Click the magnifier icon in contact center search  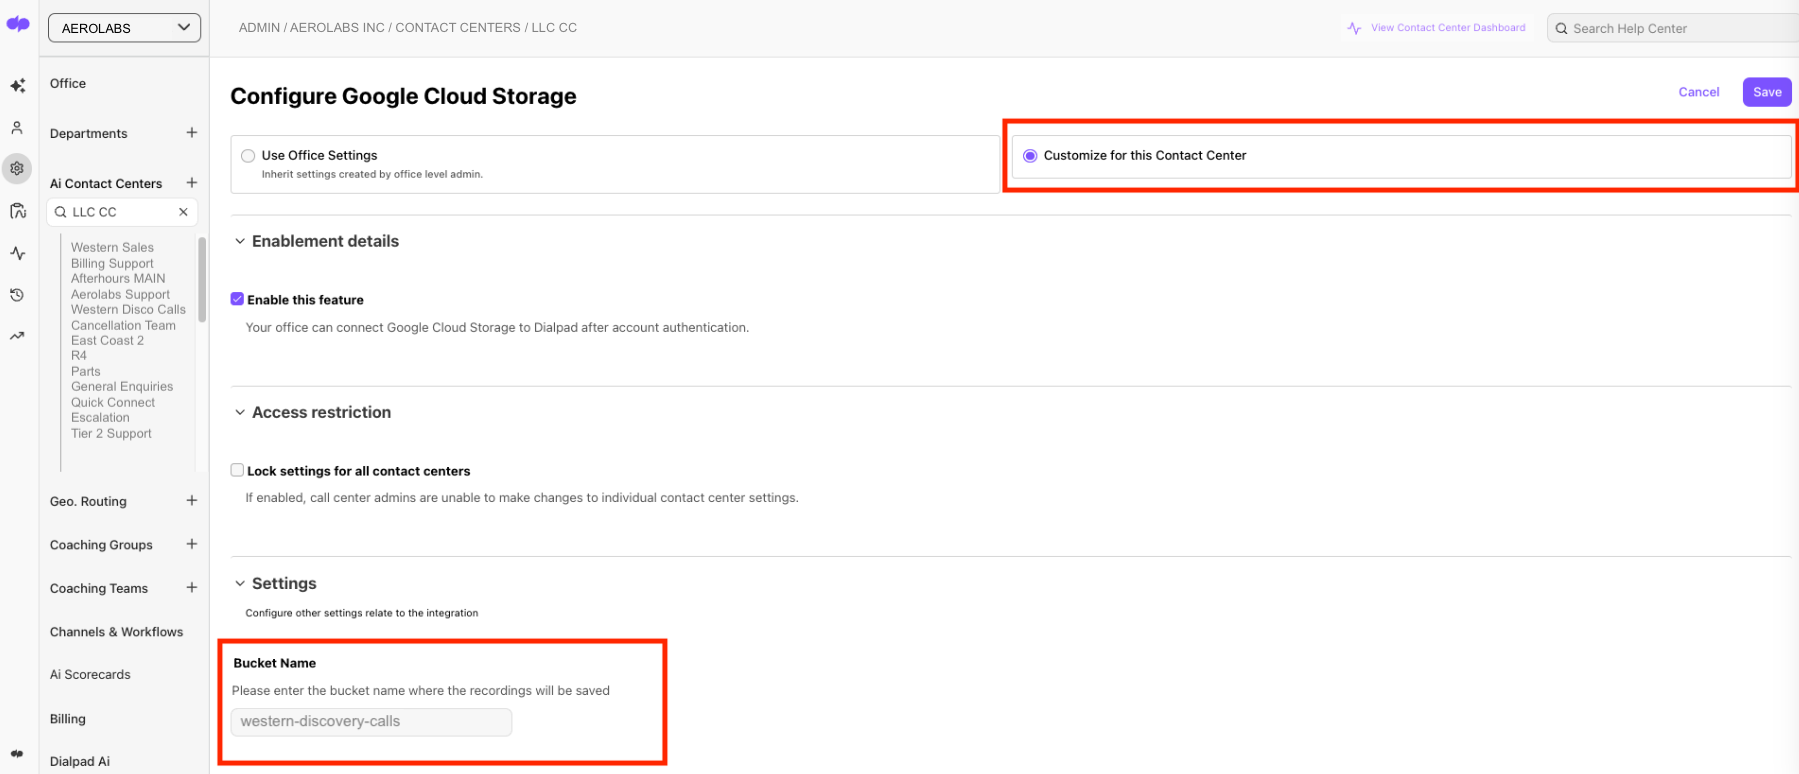pyautogui.click(x=61, y=212)
